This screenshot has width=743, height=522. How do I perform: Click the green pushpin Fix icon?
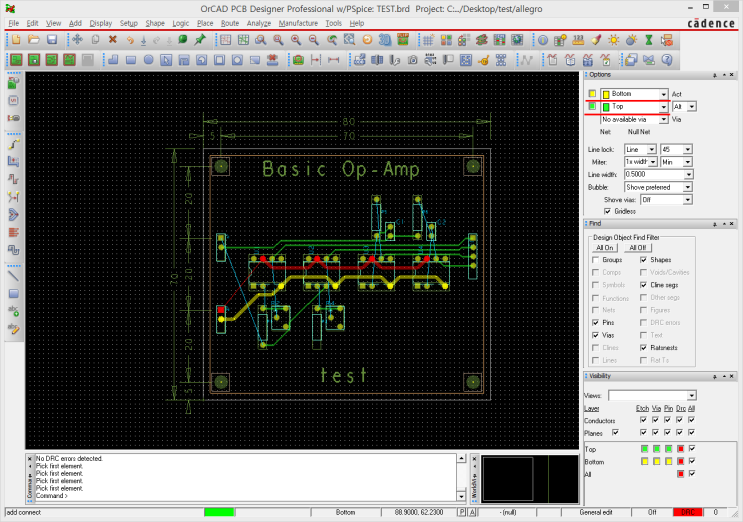[200, 40]
